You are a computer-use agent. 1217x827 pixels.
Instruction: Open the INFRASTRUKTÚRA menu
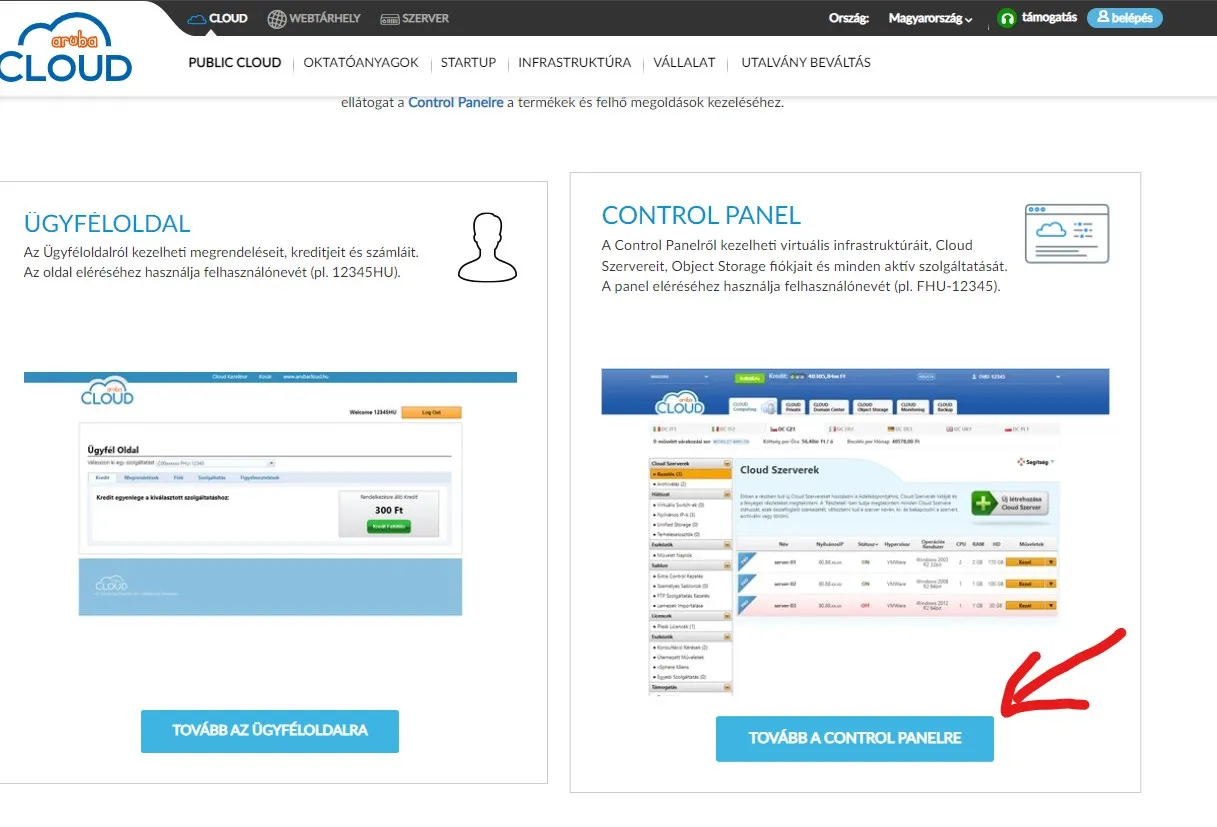pyautogui.click(x=575, y=62)
